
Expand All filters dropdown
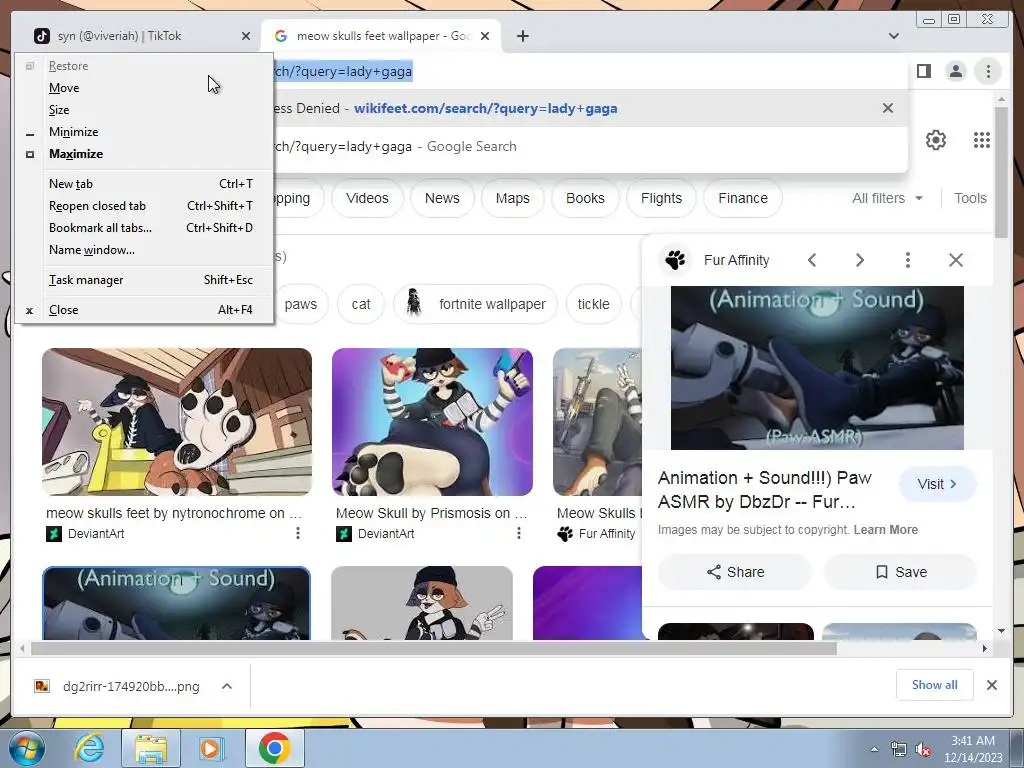pyautogui.click(x=887, y=198)
